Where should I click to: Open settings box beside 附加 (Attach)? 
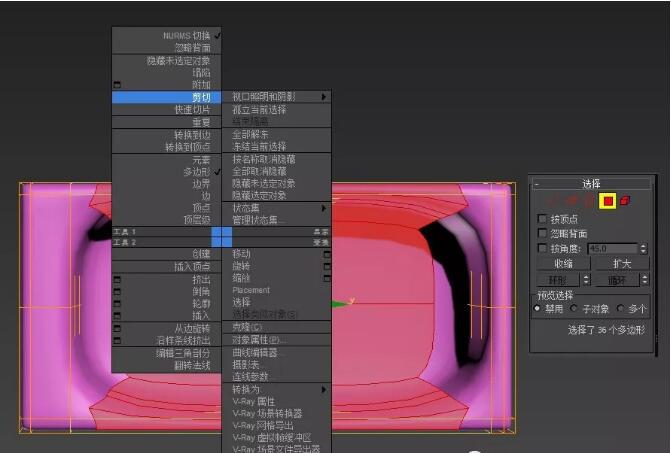coord(117,84)
